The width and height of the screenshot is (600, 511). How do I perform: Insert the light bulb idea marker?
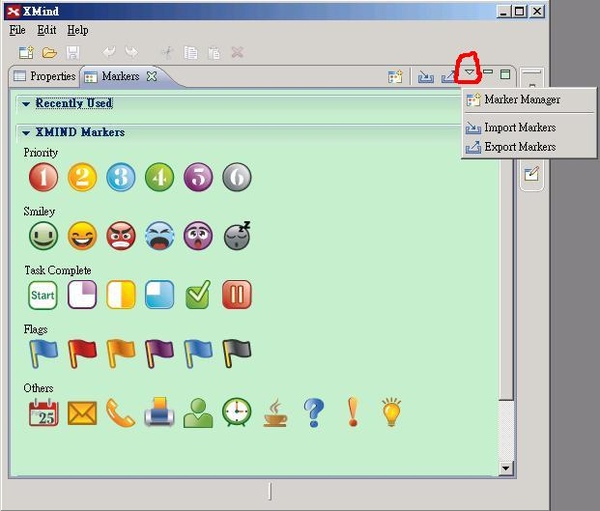tap(391, 412)
